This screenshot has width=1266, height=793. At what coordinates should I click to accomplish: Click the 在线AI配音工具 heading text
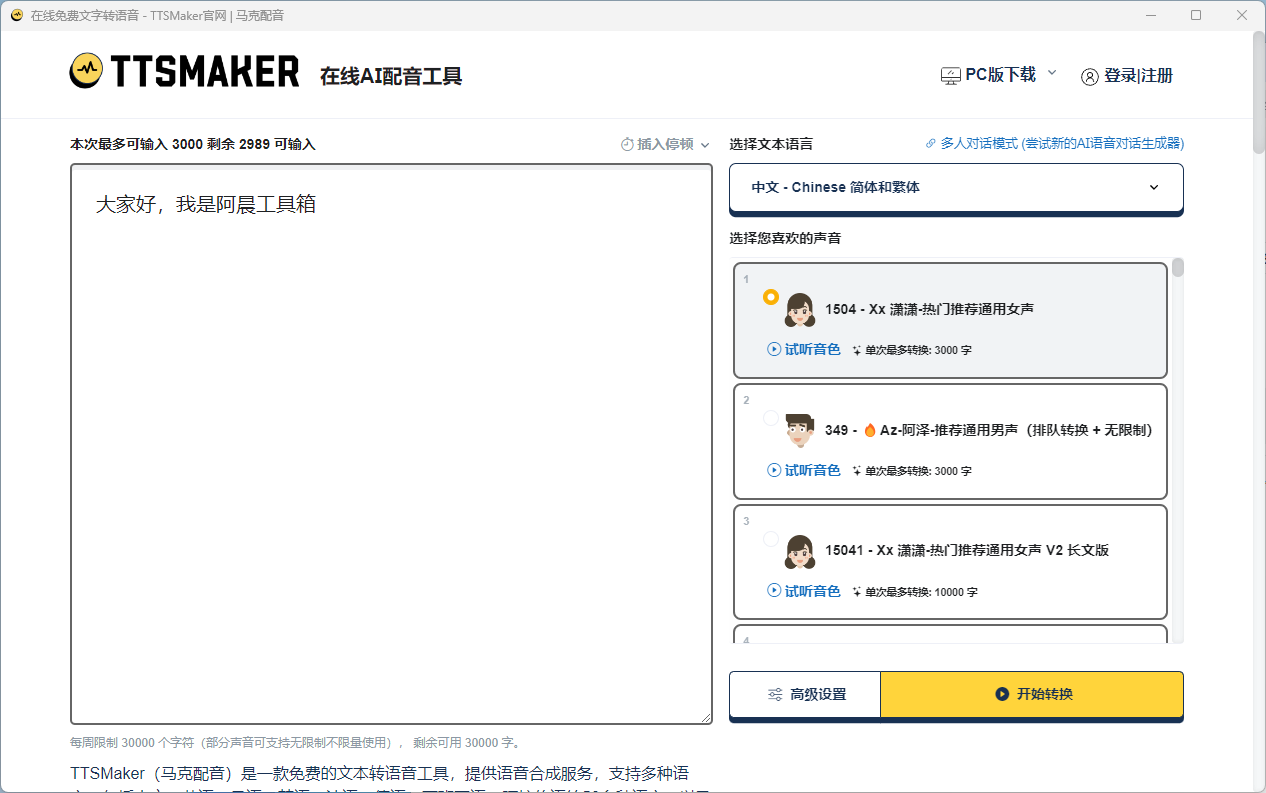[x=391, y=76]
